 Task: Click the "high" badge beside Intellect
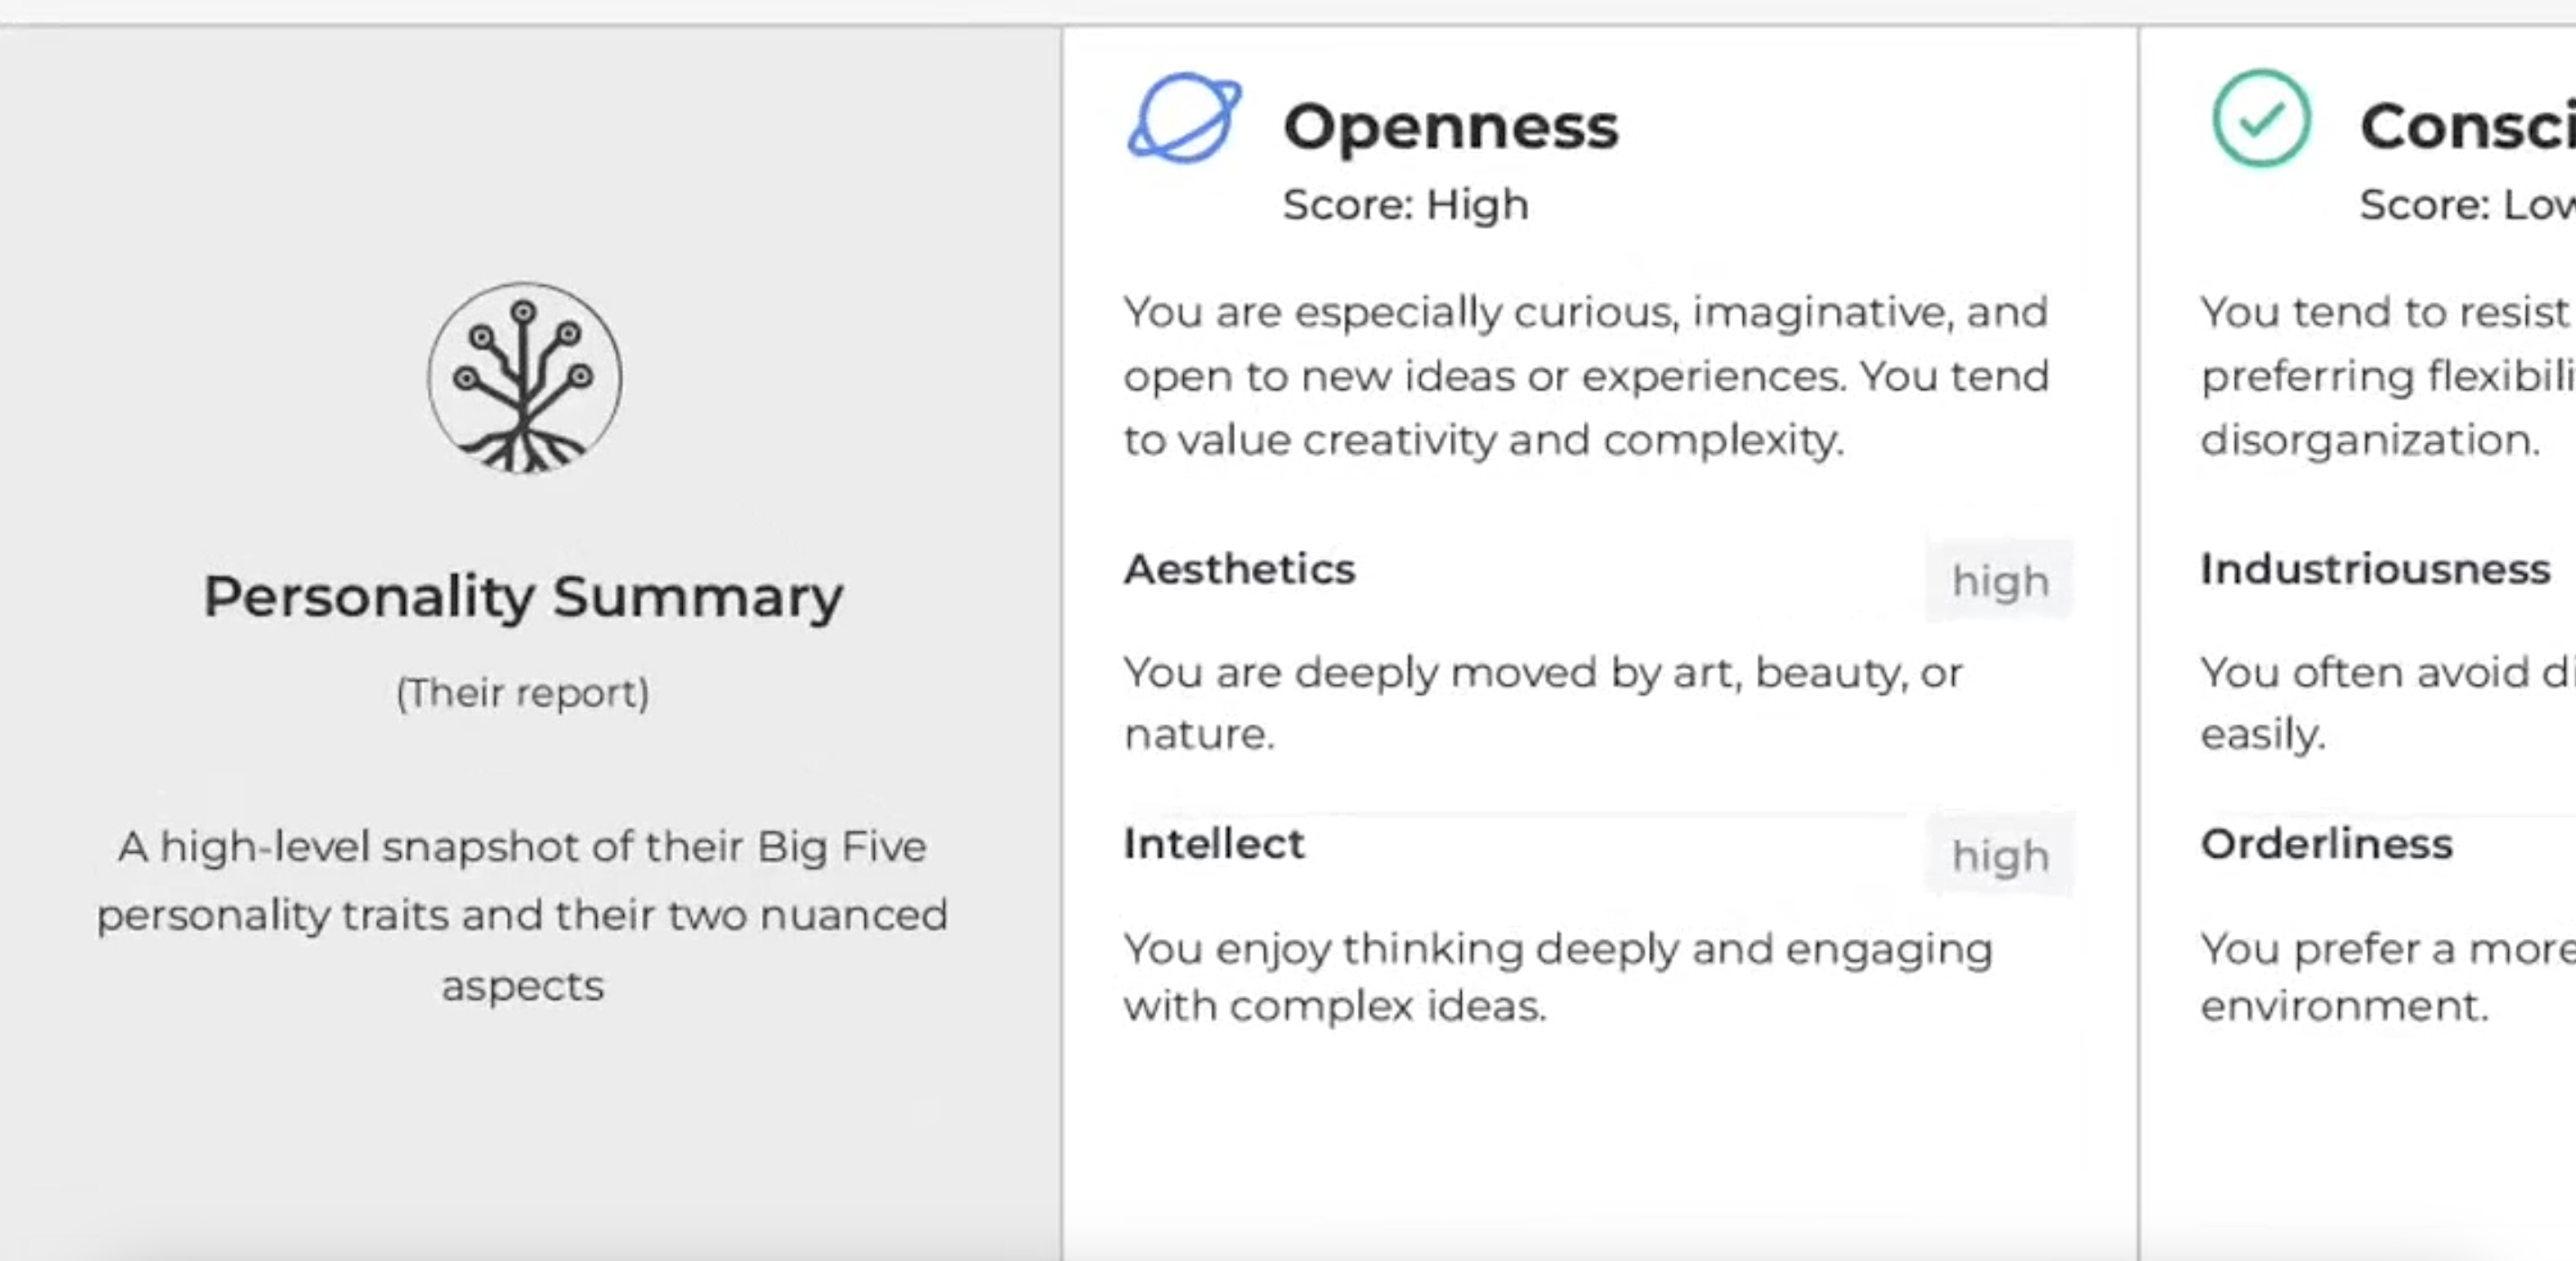pos(2000,856)
